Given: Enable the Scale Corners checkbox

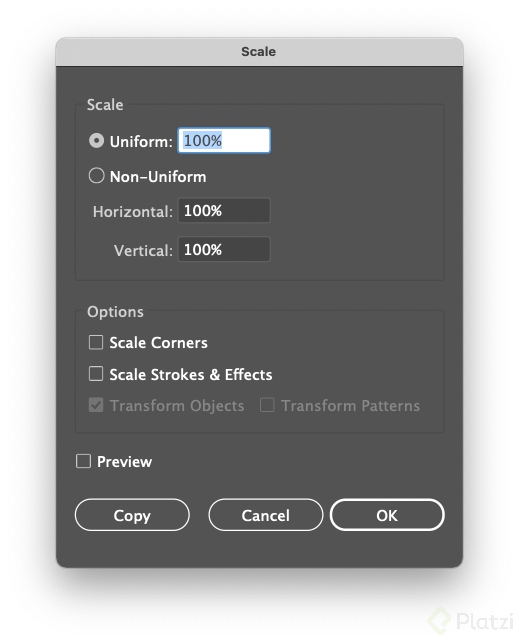Looking at the screenshot, I should point(96,342).
